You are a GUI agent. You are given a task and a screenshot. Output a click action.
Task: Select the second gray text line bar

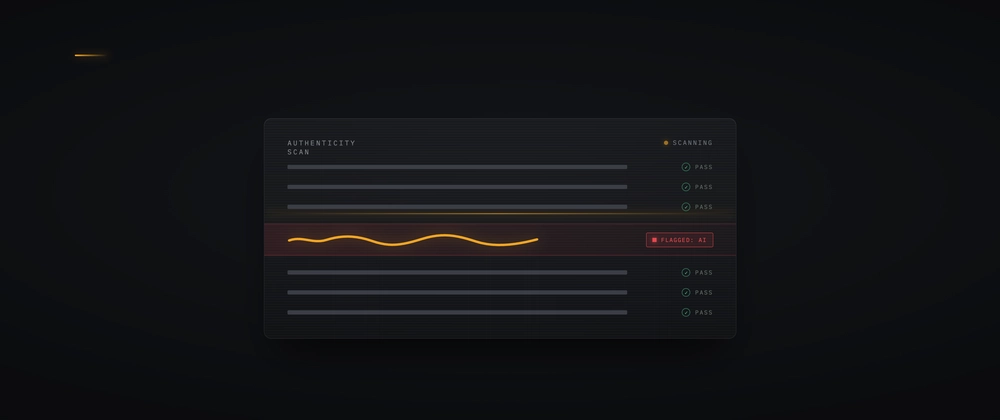coord(457,187)
